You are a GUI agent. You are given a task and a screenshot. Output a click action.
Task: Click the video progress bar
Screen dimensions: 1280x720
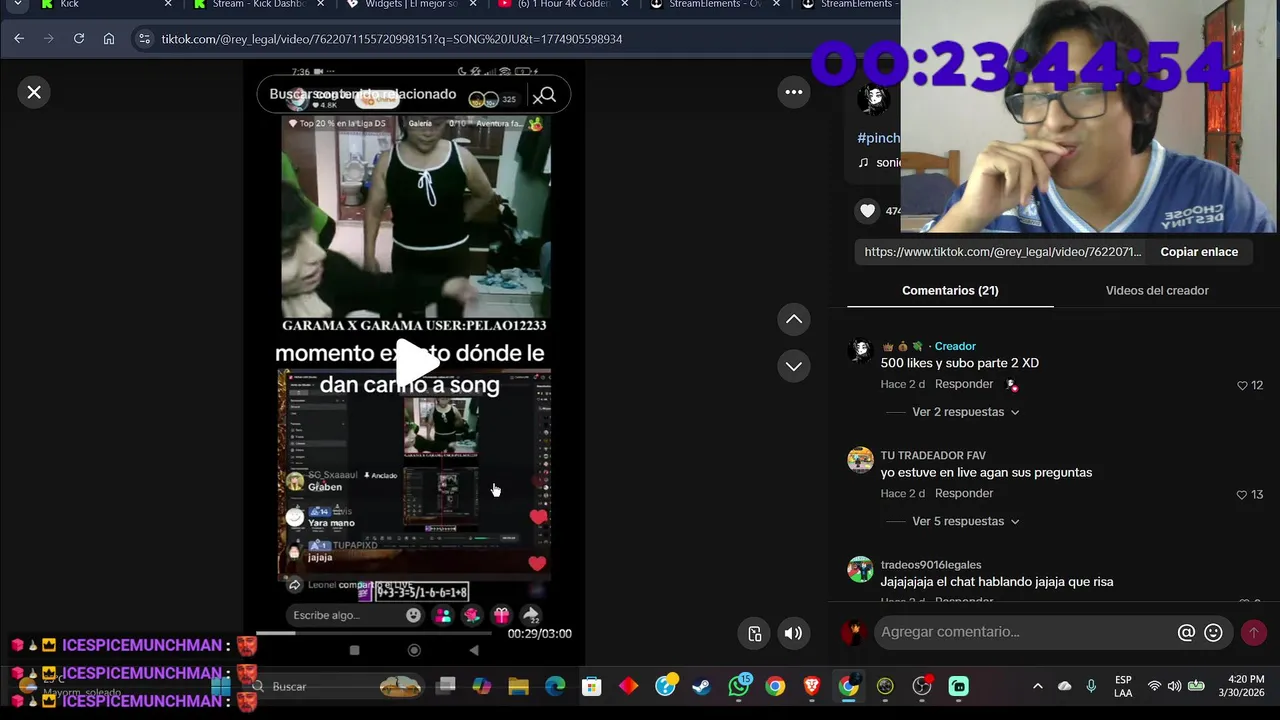(374, 632)
